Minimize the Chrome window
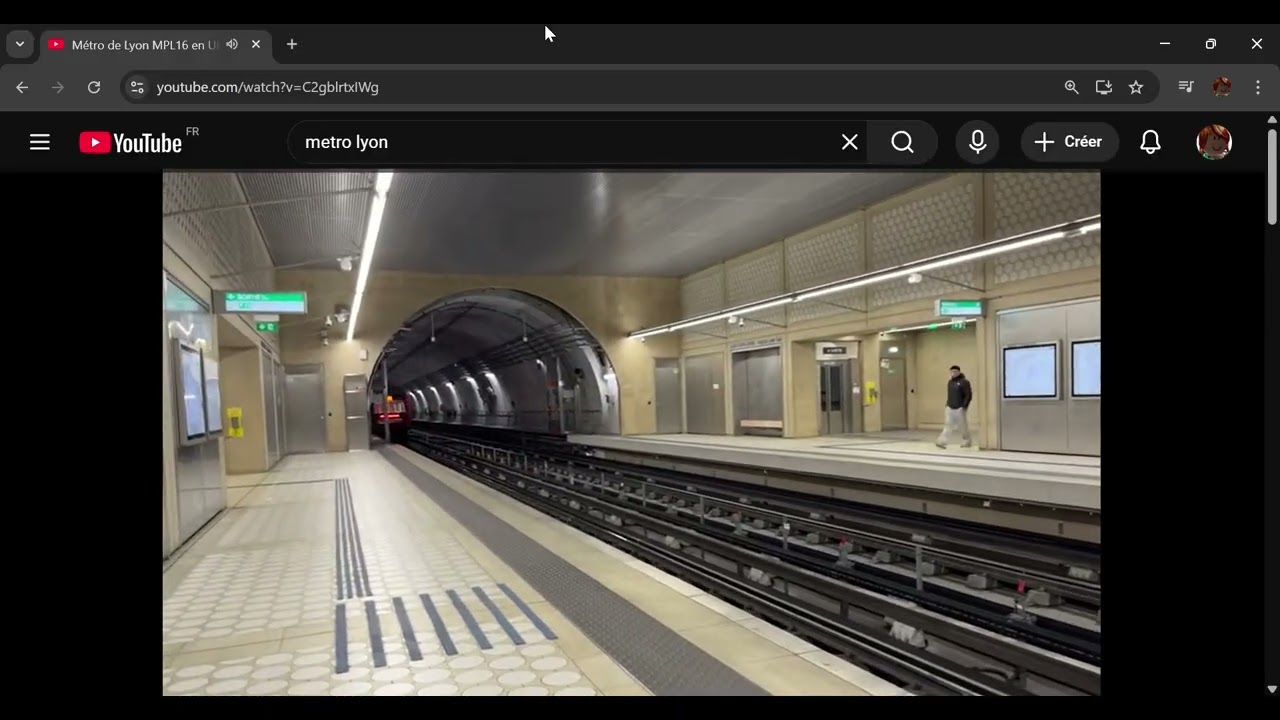This screenshot has height=720, width=1280. tap(1165, 44)
